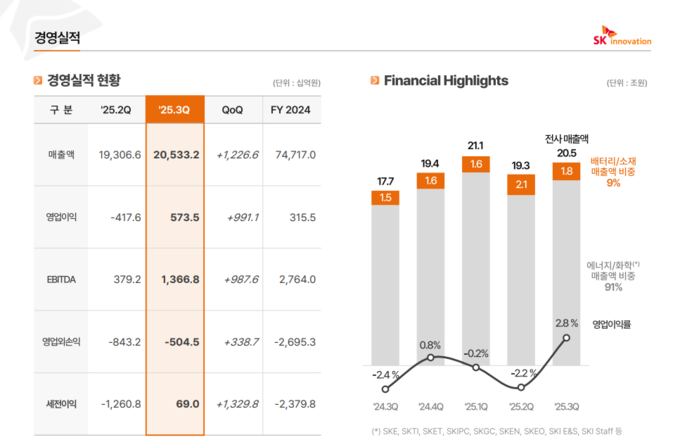Image resolution: width=680 pixels, height=447 pixels.
Task: Click the FY 2024 column header
Action: pos(292,110)
